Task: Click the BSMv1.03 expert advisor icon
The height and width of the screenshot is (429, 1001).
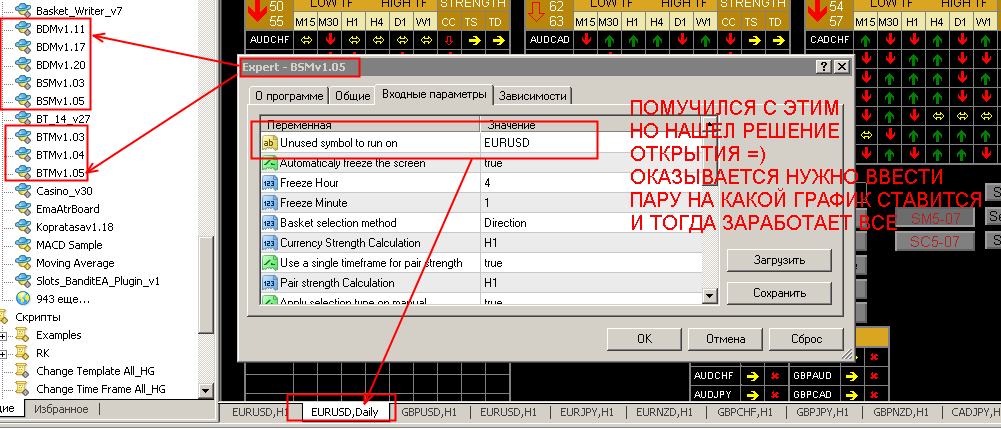Action: (x=24, y=82)
